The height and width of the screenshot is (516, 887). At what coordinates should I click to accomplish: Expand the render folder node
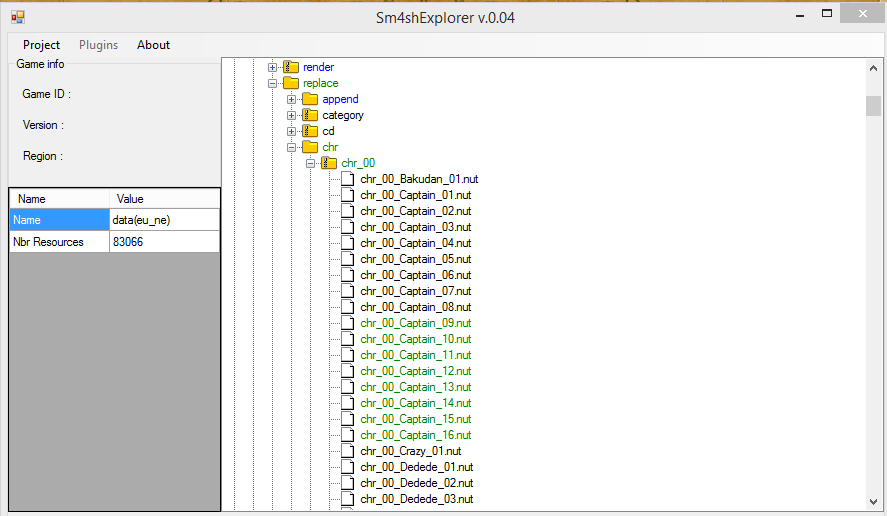(272, 67)
